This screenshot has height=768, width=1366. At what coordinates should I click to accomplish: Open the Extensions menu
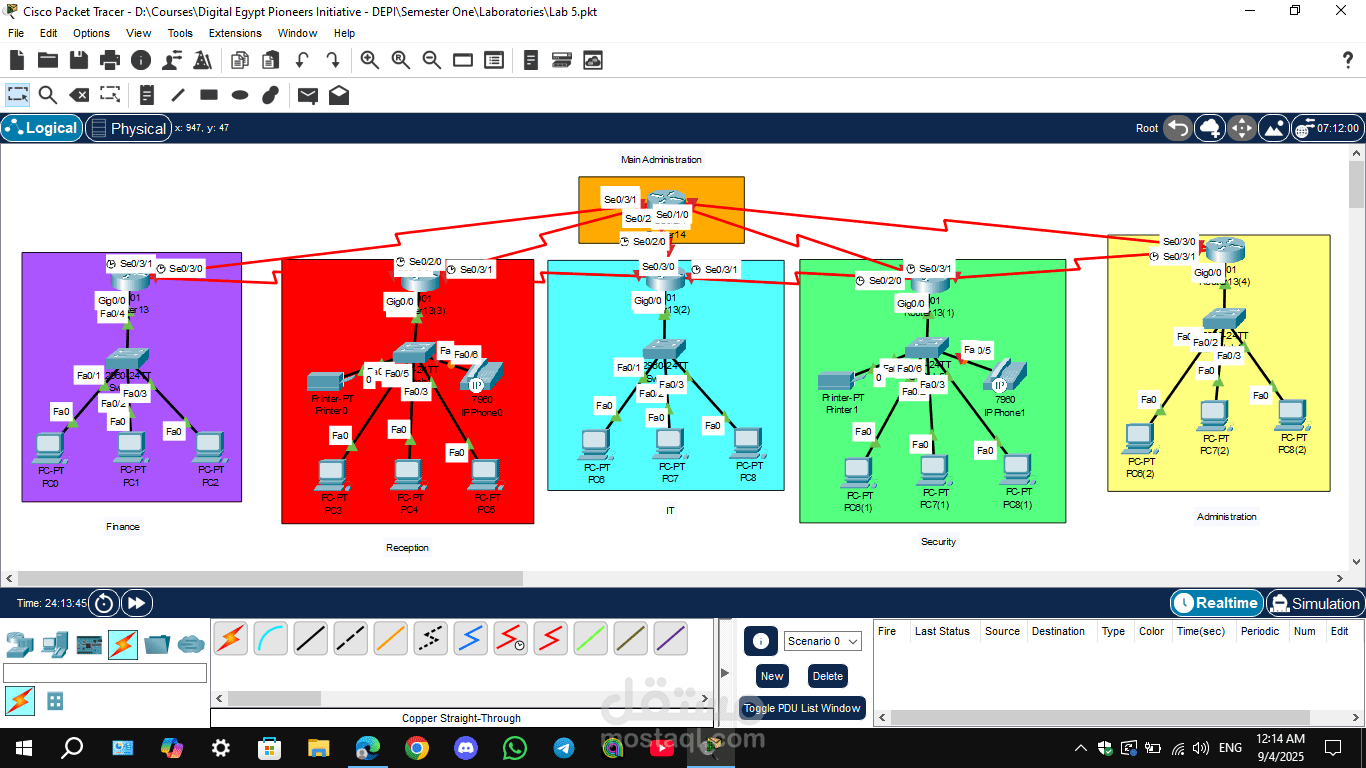pos(234,33)
